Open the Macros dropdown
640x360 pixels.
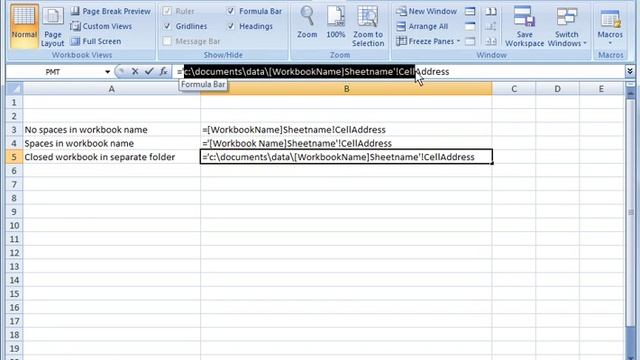(610, 26)
